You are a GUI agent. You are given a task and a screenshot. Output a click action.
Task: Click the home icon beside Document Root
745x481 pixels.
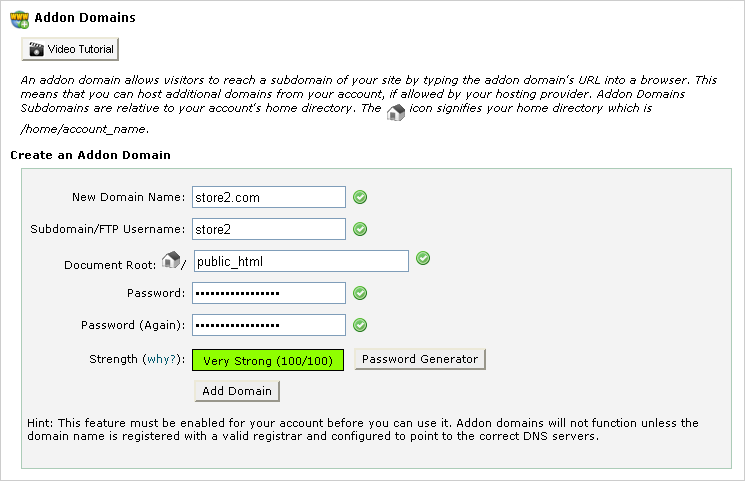click(171, 260)
